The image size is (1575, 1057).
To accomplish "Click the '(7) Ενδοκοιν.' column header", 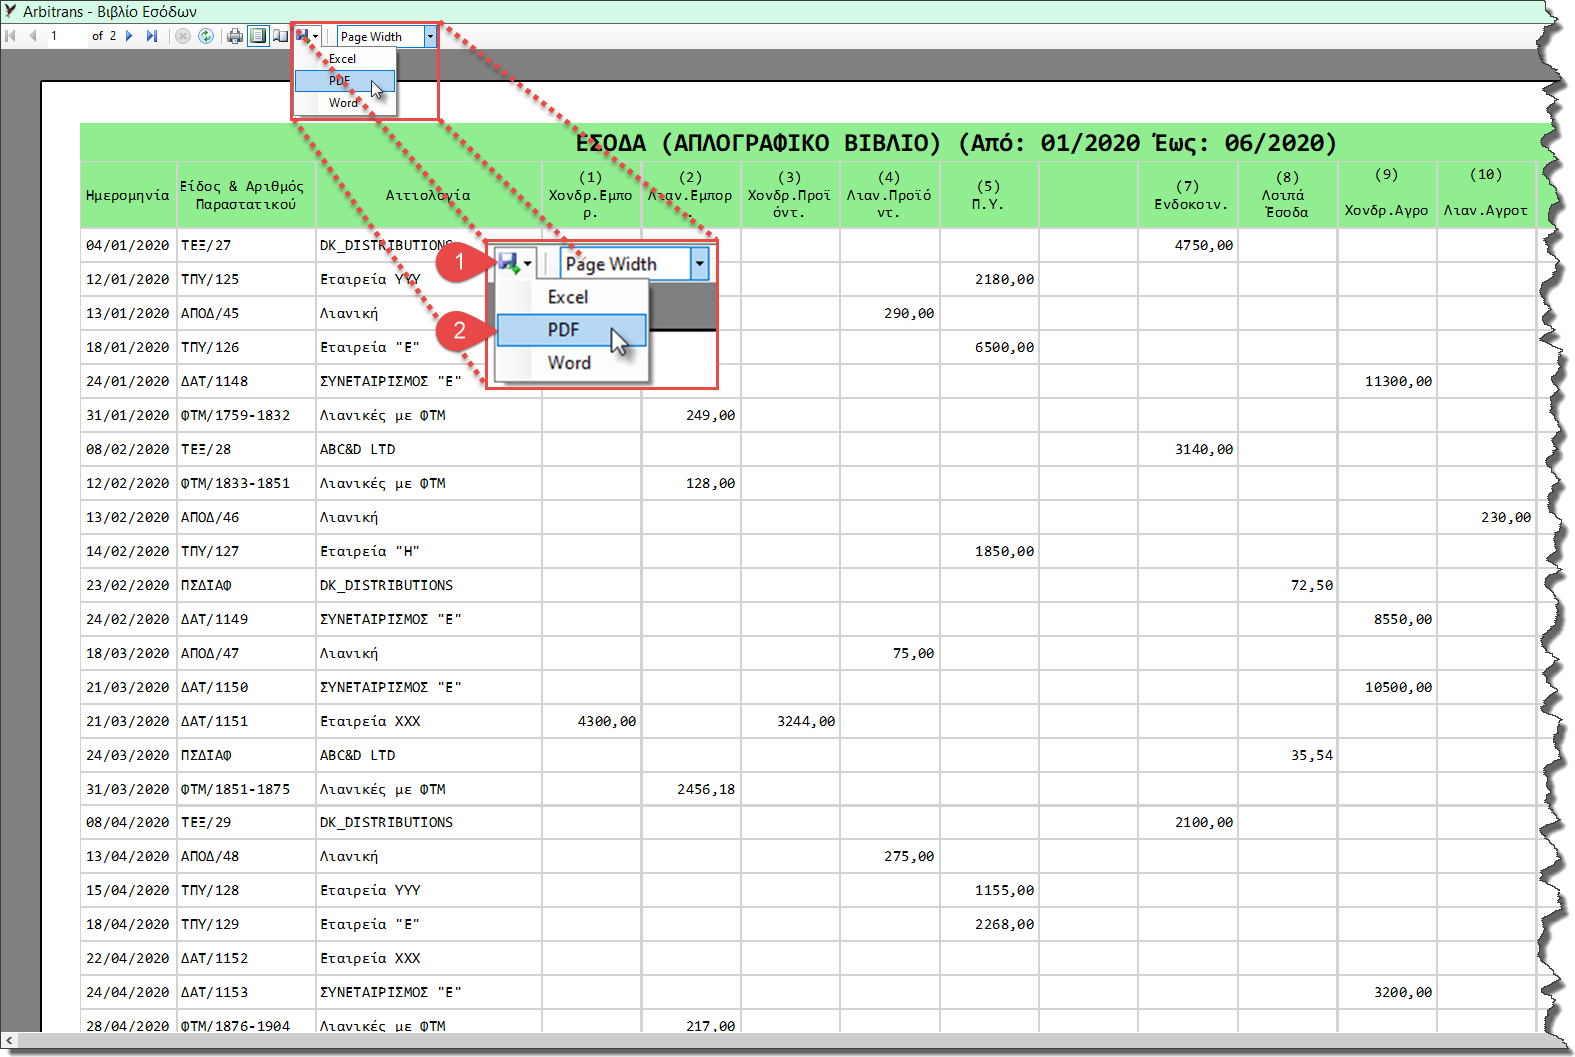I will point(1187,195).
